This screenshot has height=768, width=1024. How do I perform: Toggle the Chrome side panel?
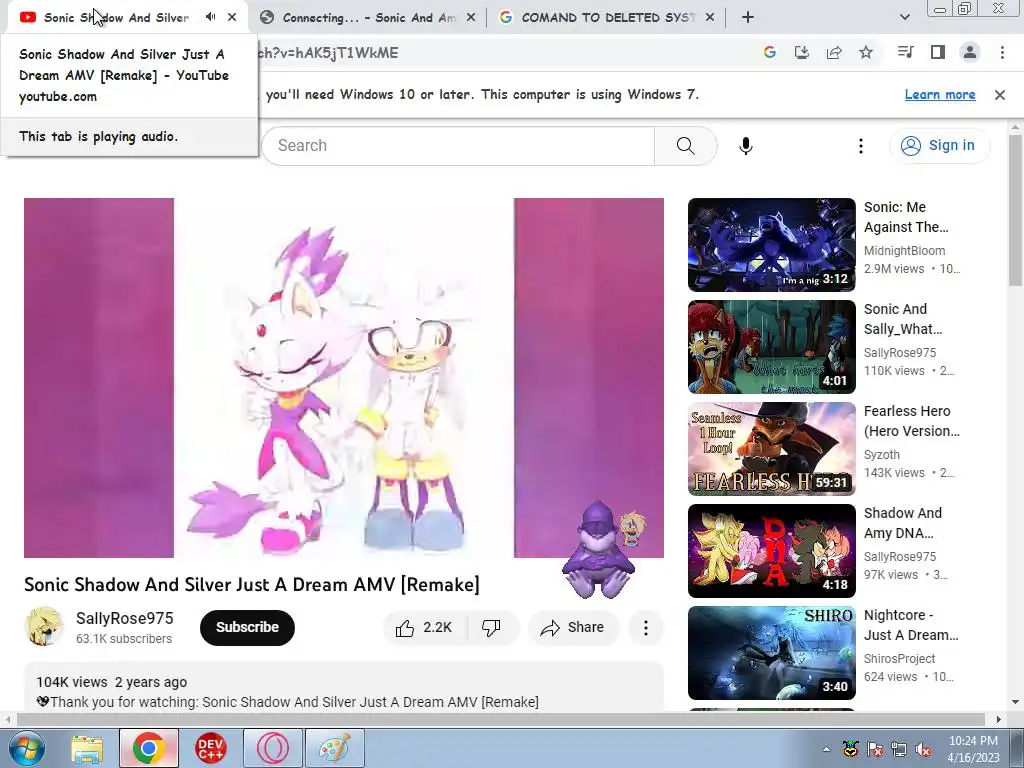coord(938,52)
